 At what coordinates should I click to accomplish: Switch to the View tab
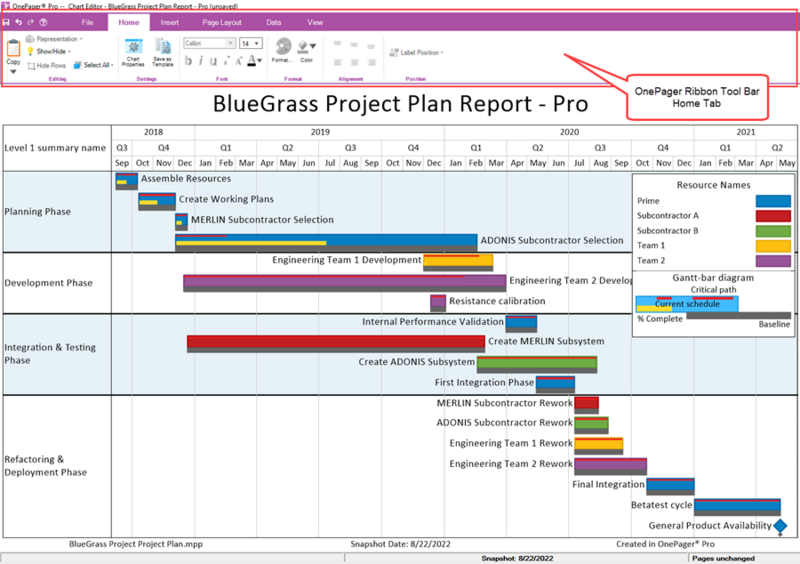(315, 22)
